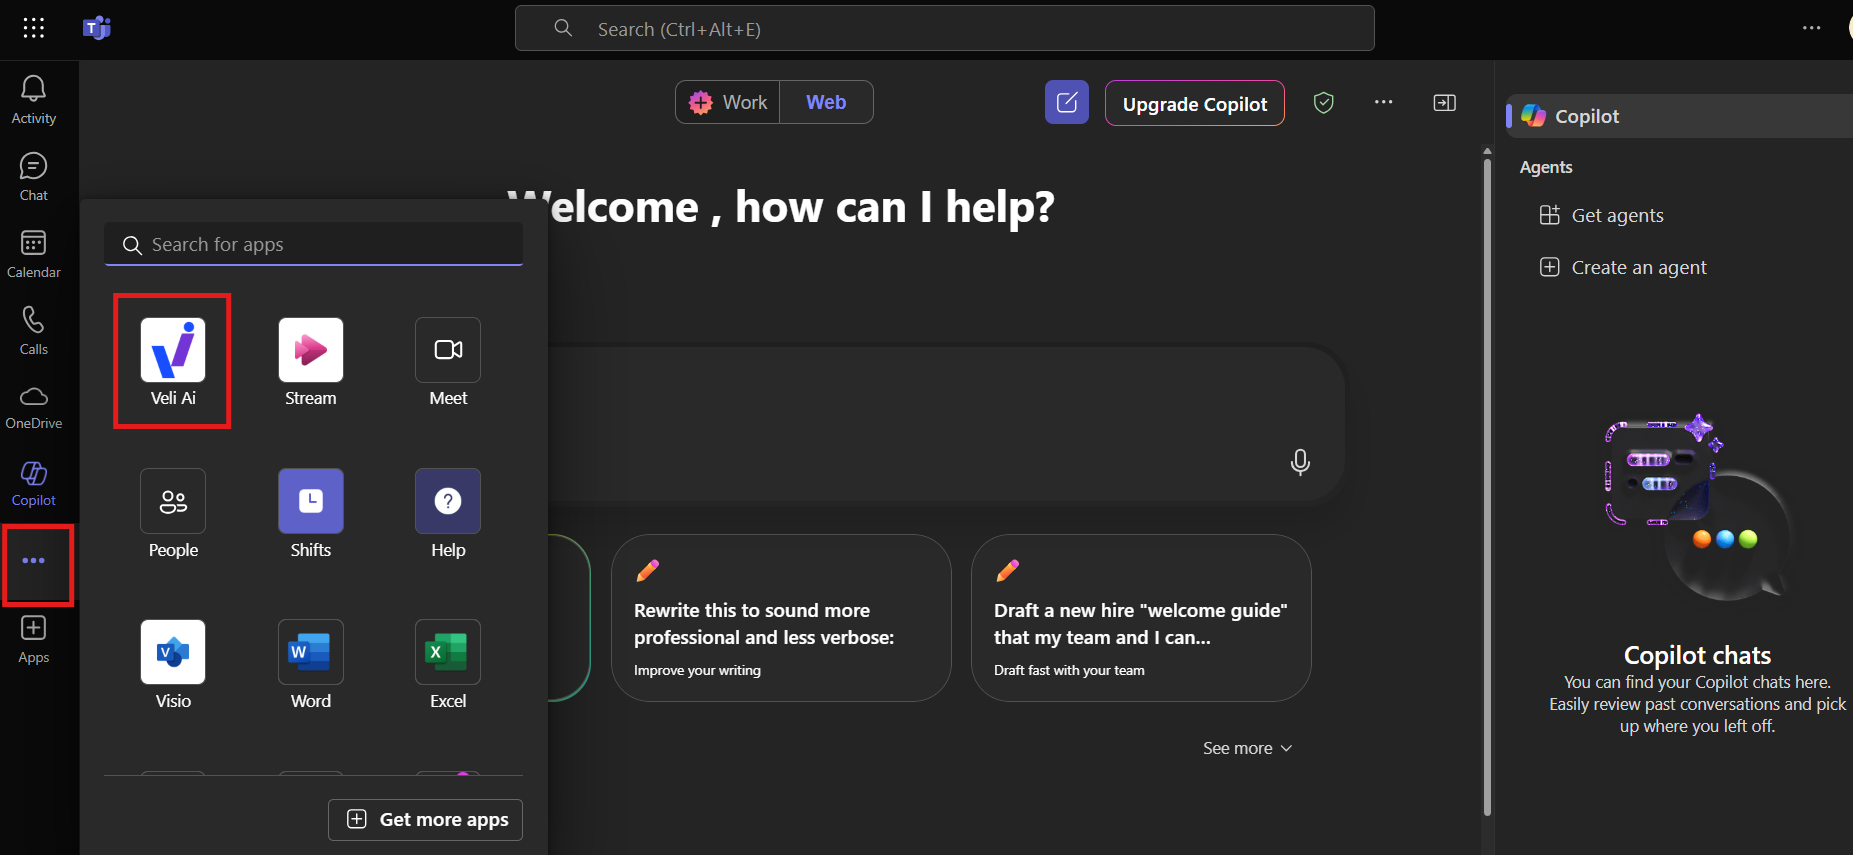Launch the Visio app
Viewport: 1853px width, 855px height.
(173, 665)
